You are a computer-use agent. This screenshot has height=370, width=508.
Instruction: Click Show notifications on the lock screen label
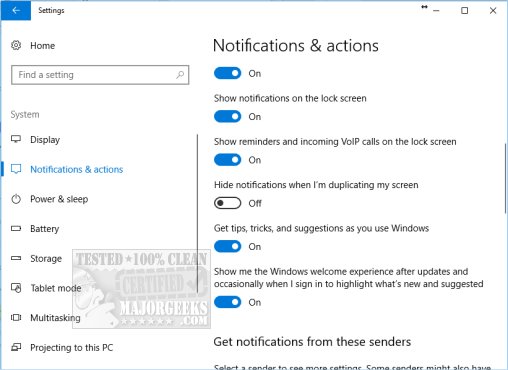coord(290,98)
